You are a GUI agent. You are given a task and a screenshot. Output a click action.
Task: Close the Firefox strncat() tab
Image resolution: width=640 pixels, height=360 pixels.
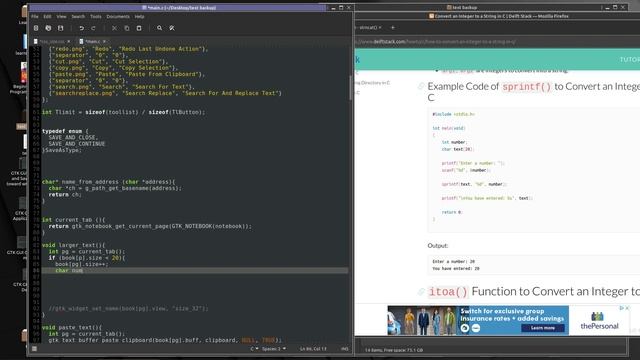point(380,28)
